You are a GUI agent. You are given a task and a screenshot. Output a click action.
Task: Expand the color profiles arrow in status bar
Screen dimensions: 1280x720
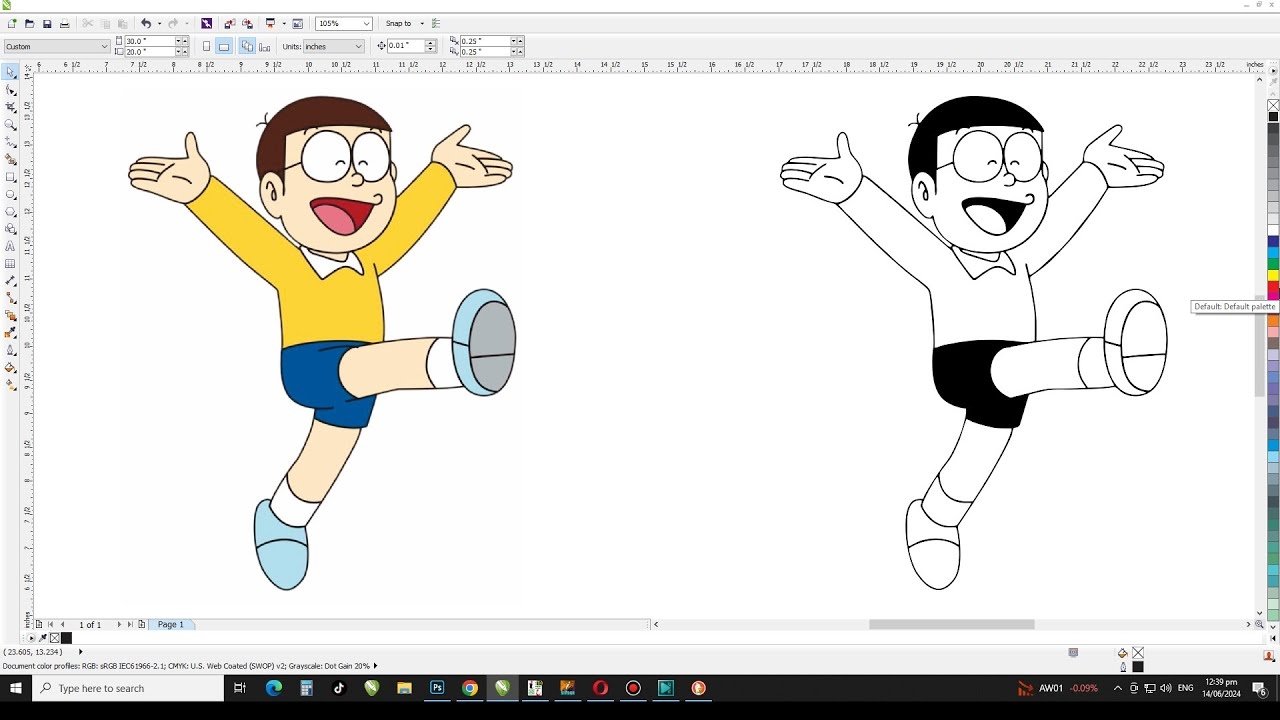(x=376, y=666)
